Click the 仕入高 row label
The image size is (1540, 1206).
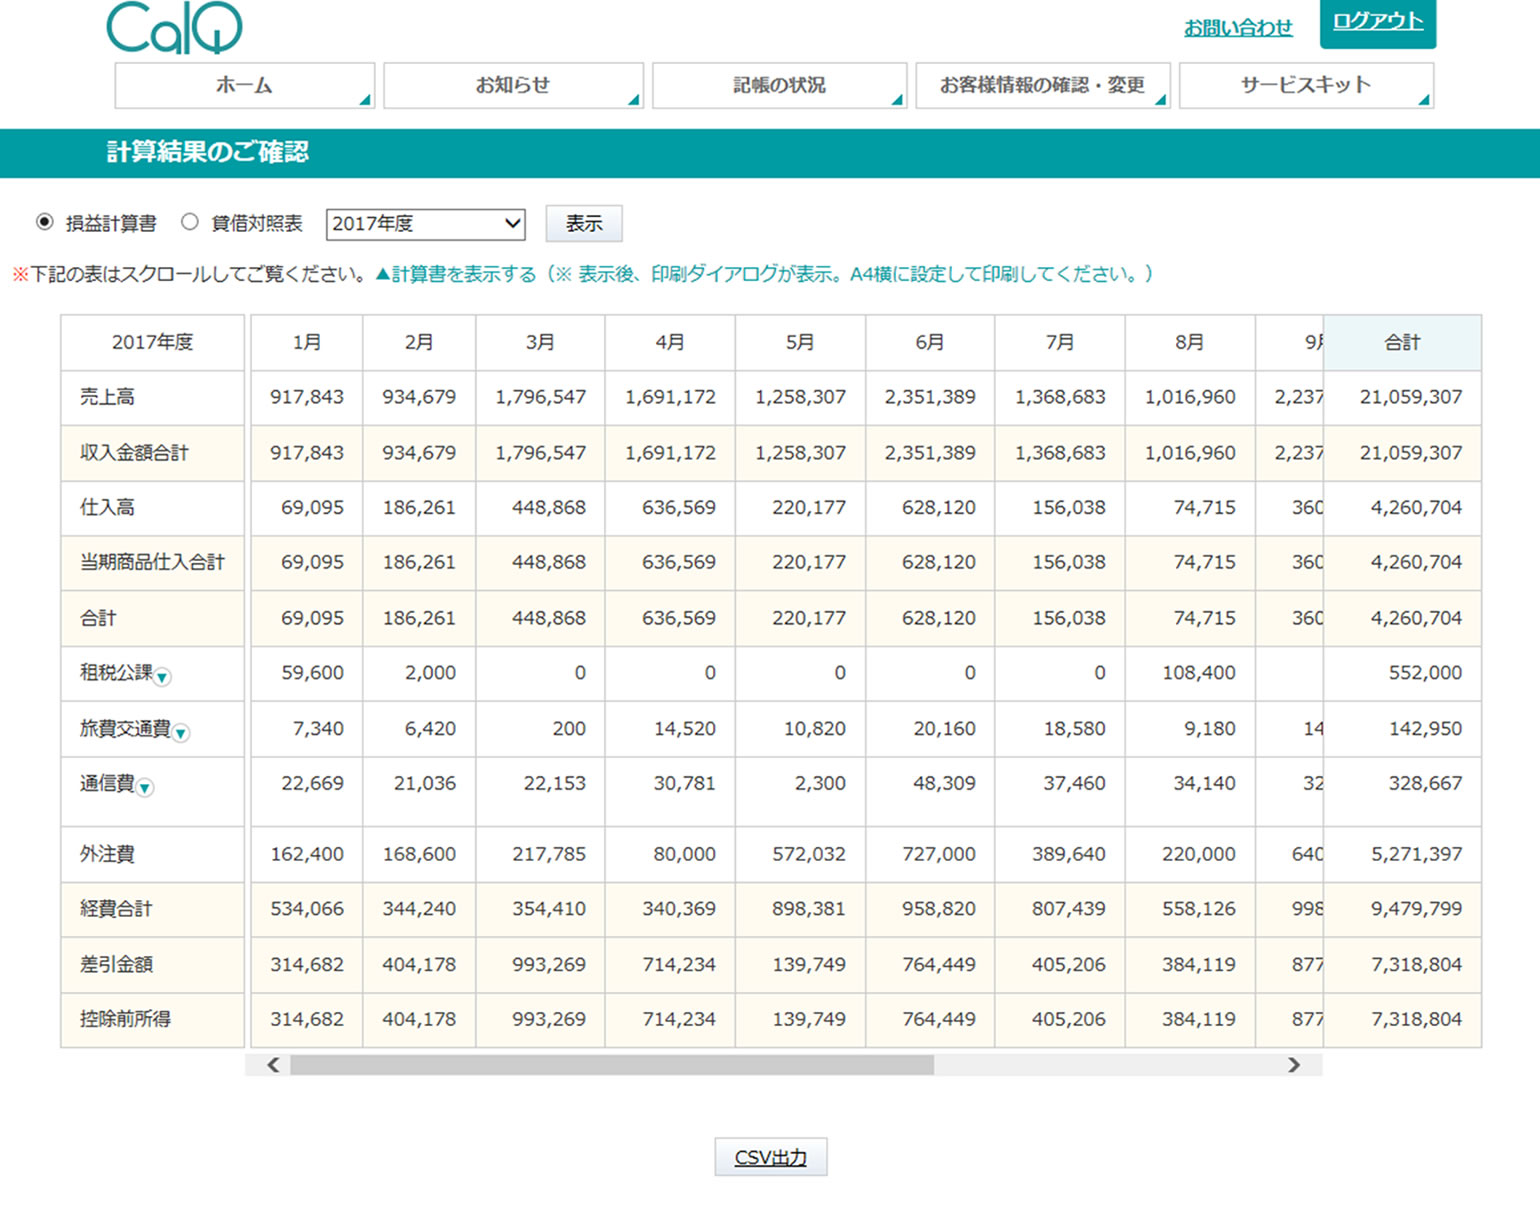pyautogui.click(x=107, y=508)
